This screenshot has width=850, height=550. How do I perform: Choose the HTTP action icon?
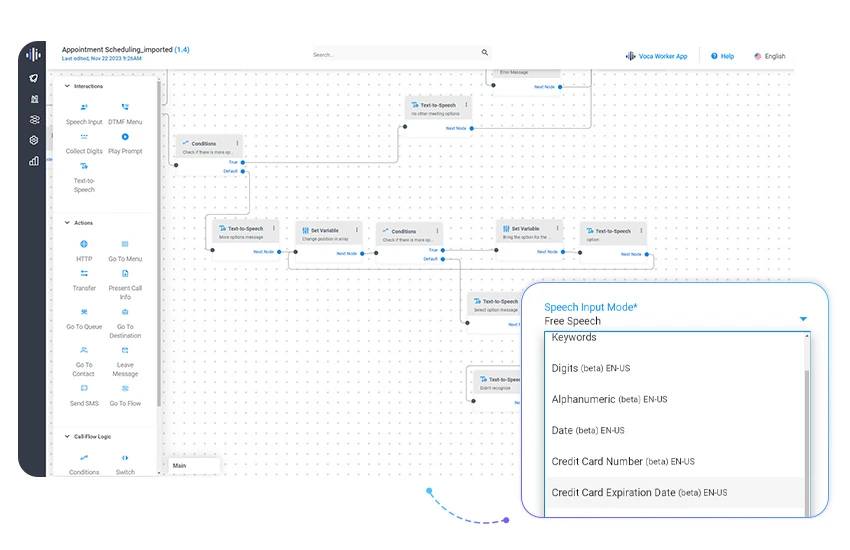click(84, 244)
